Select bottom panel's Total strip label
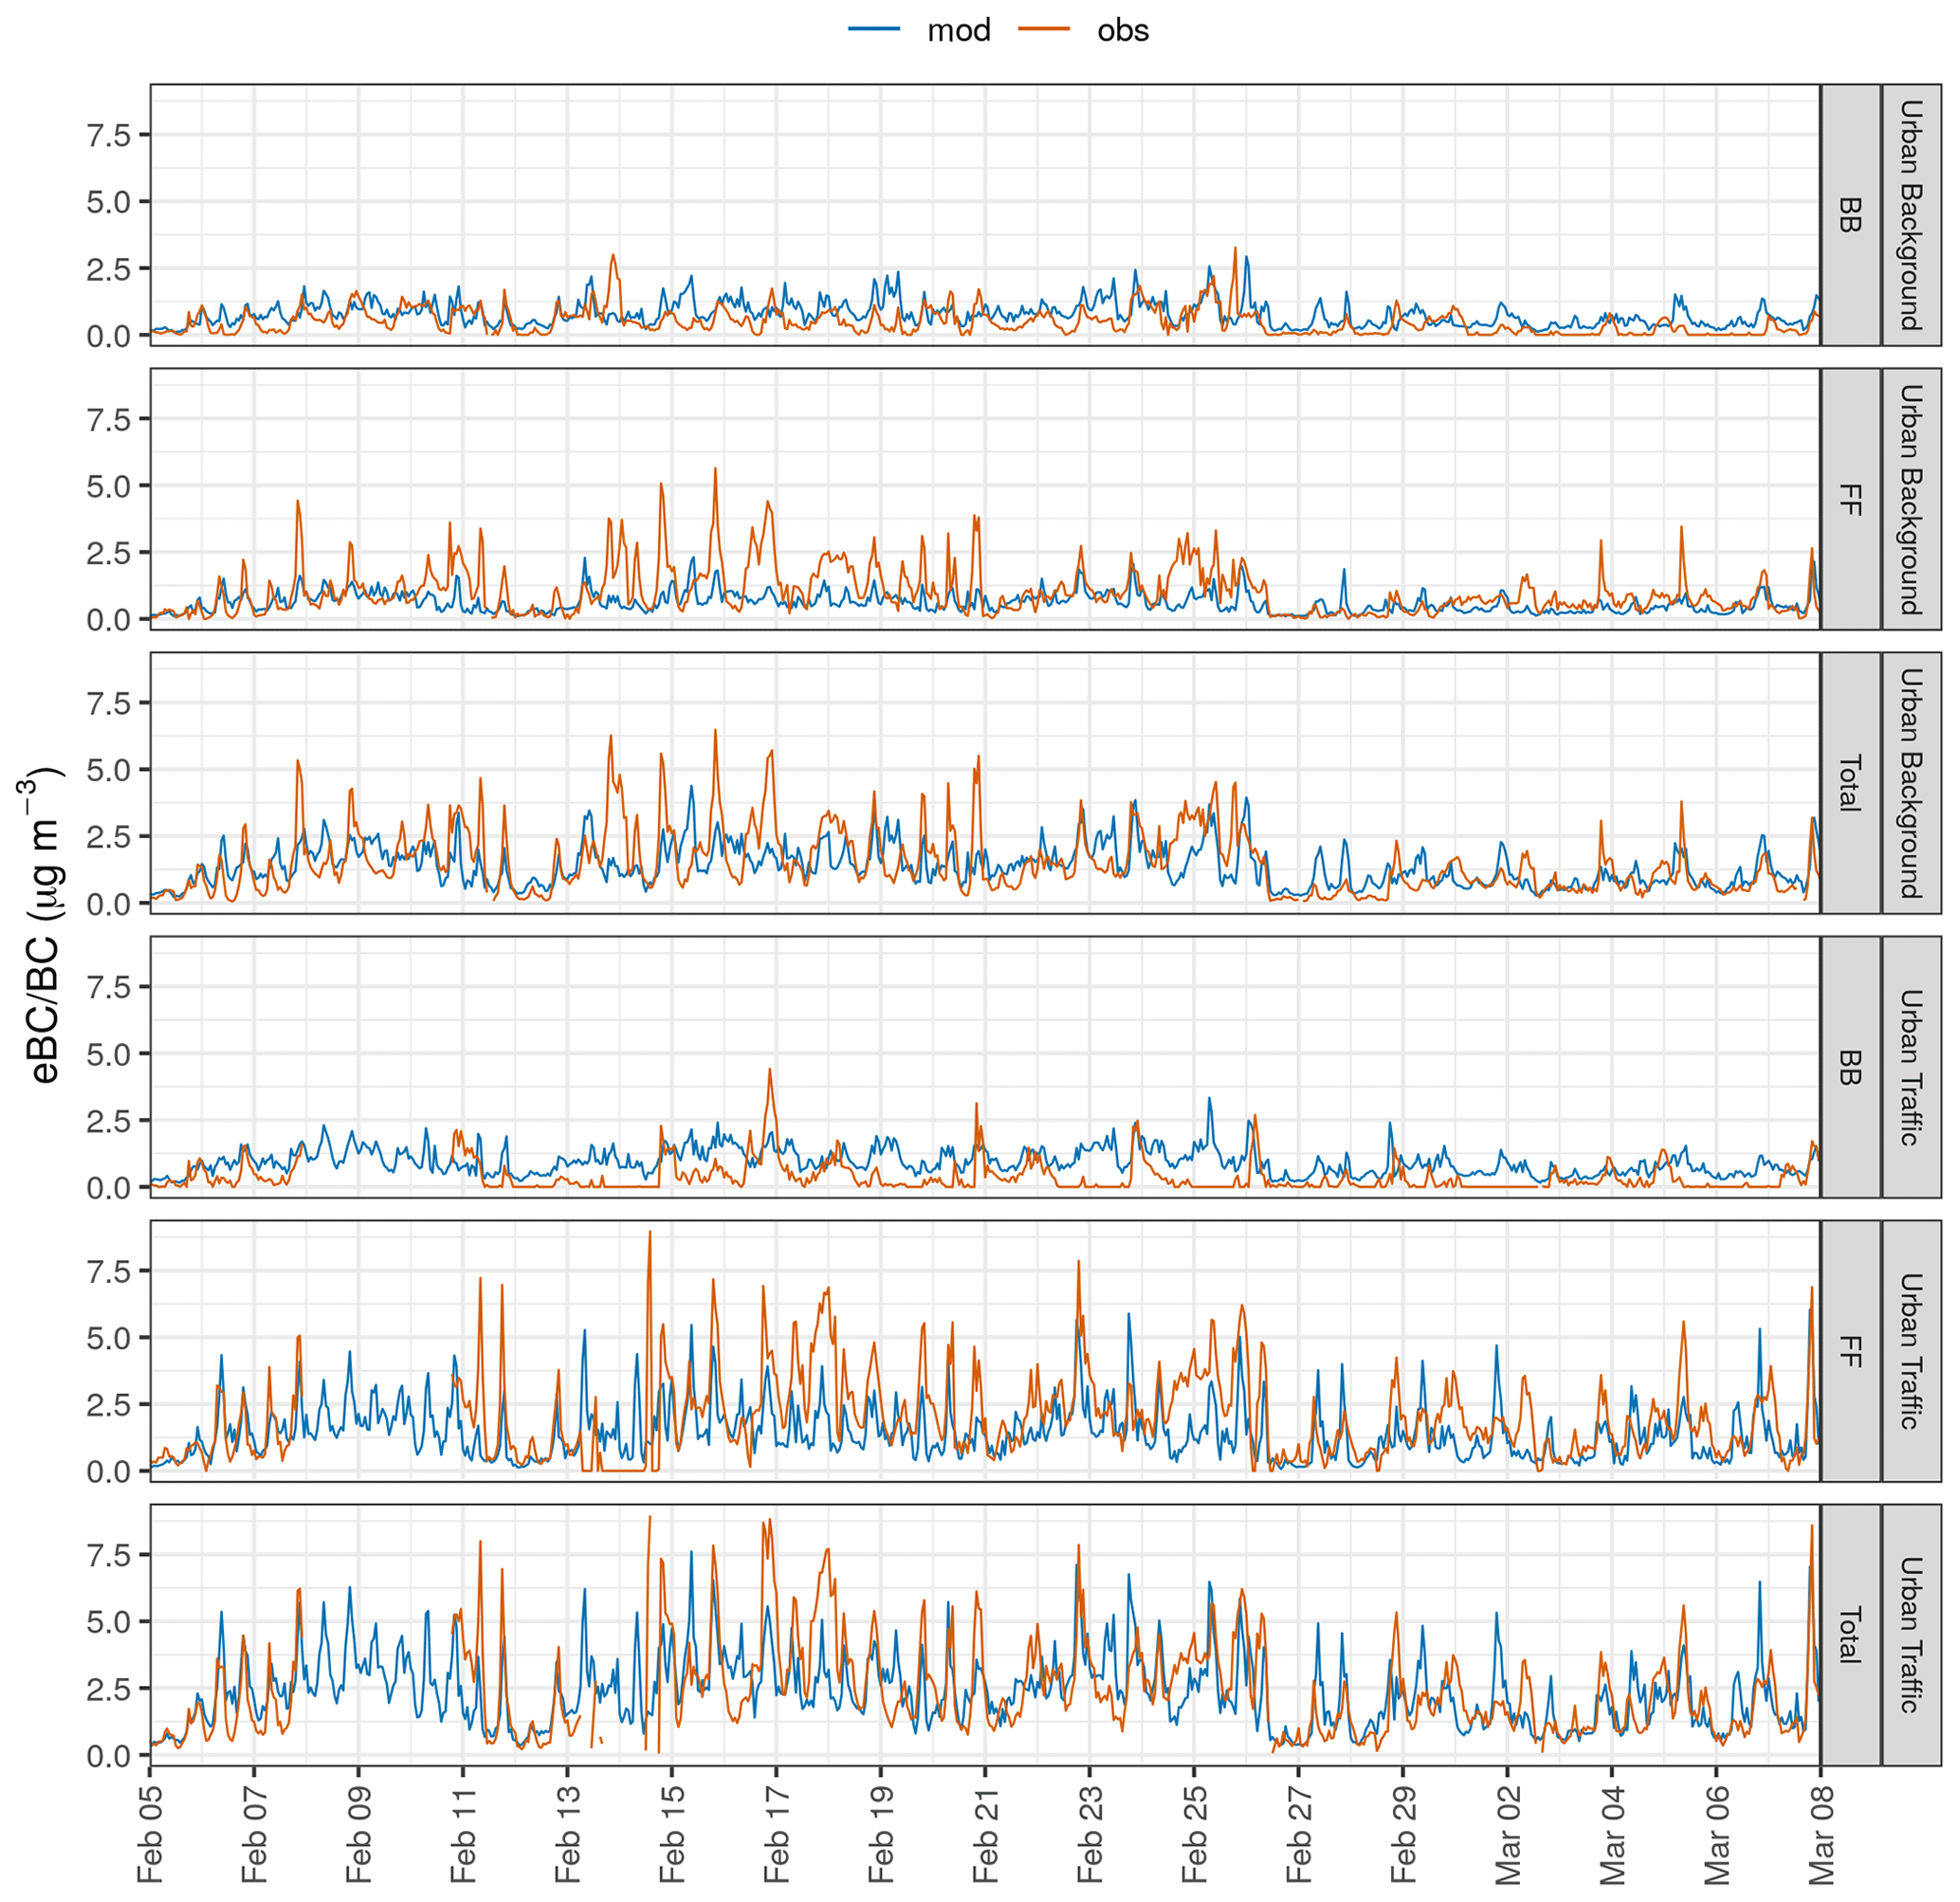Viewport: 1960px width, 1902px height. 1850,1635
